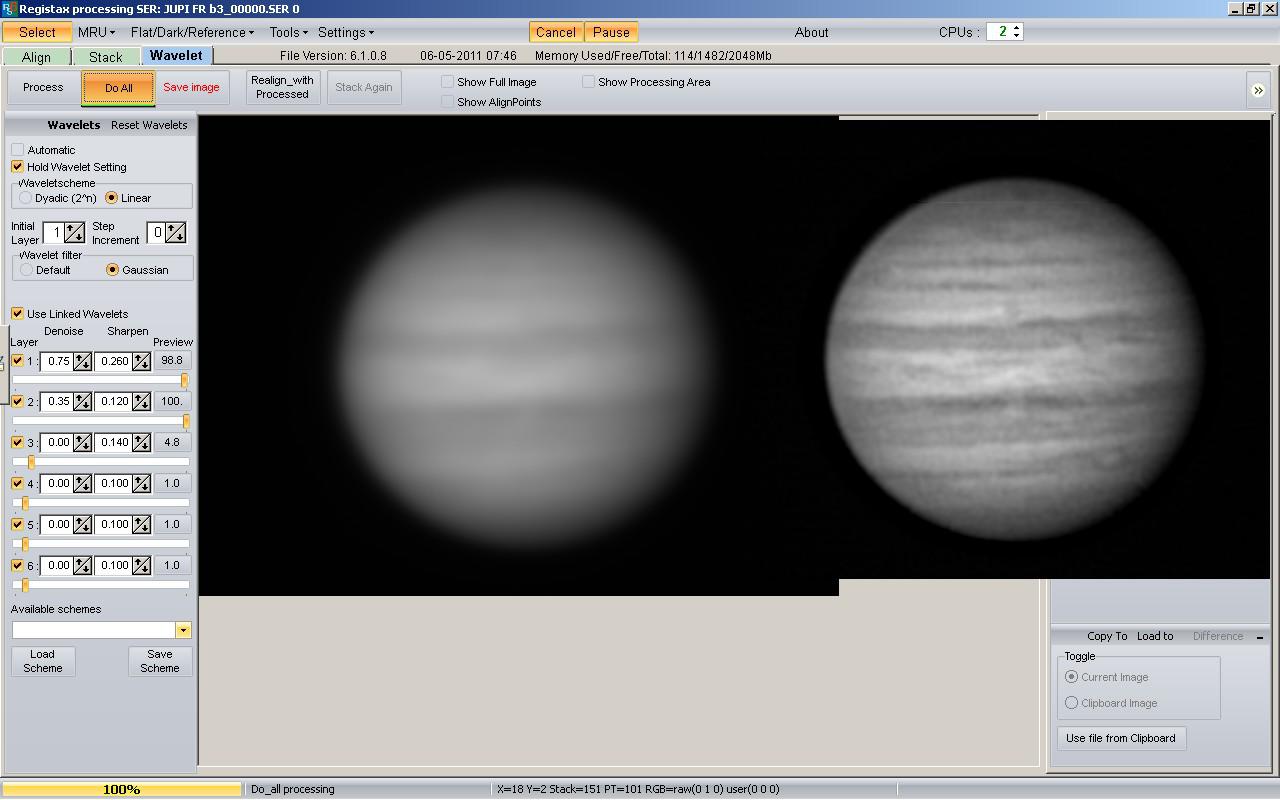Click the Process button

click(43, 87)
